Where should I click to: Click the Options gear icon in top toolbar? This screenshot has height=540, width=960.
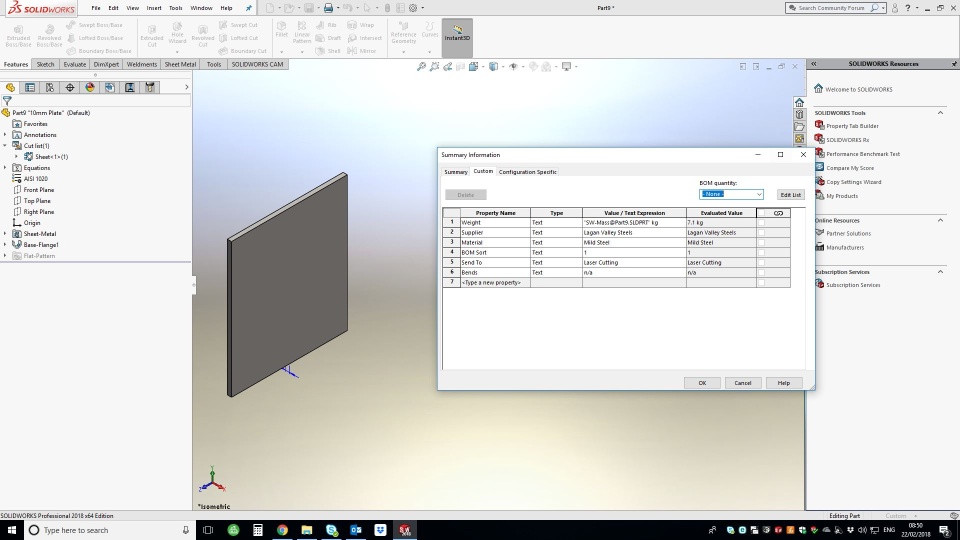(x=413, y=8)
